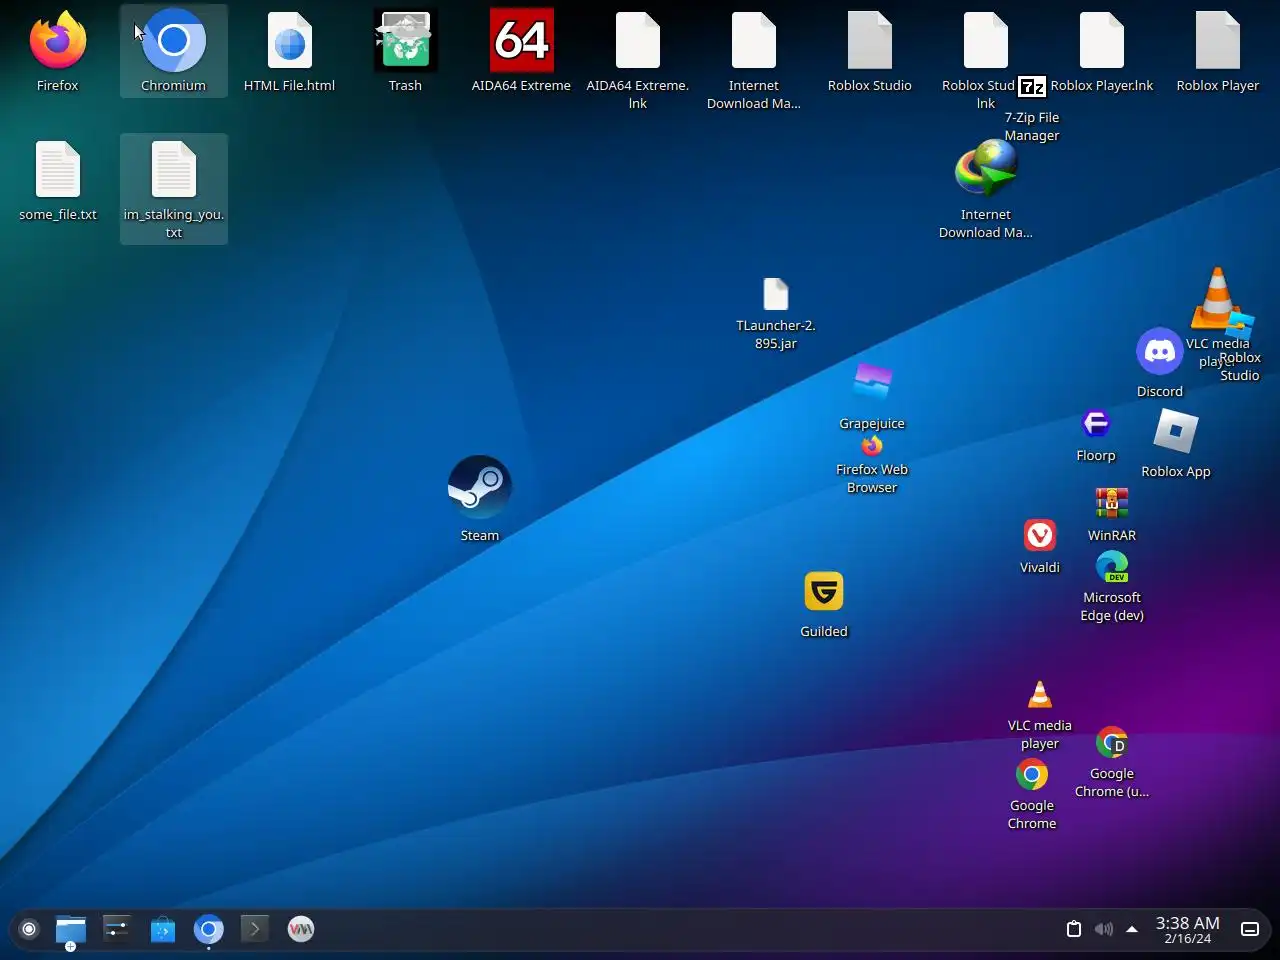Open System Settings sliders icon in taskbar
The height and width of the screenshot is (960, 1280).
tap(116, 929)
